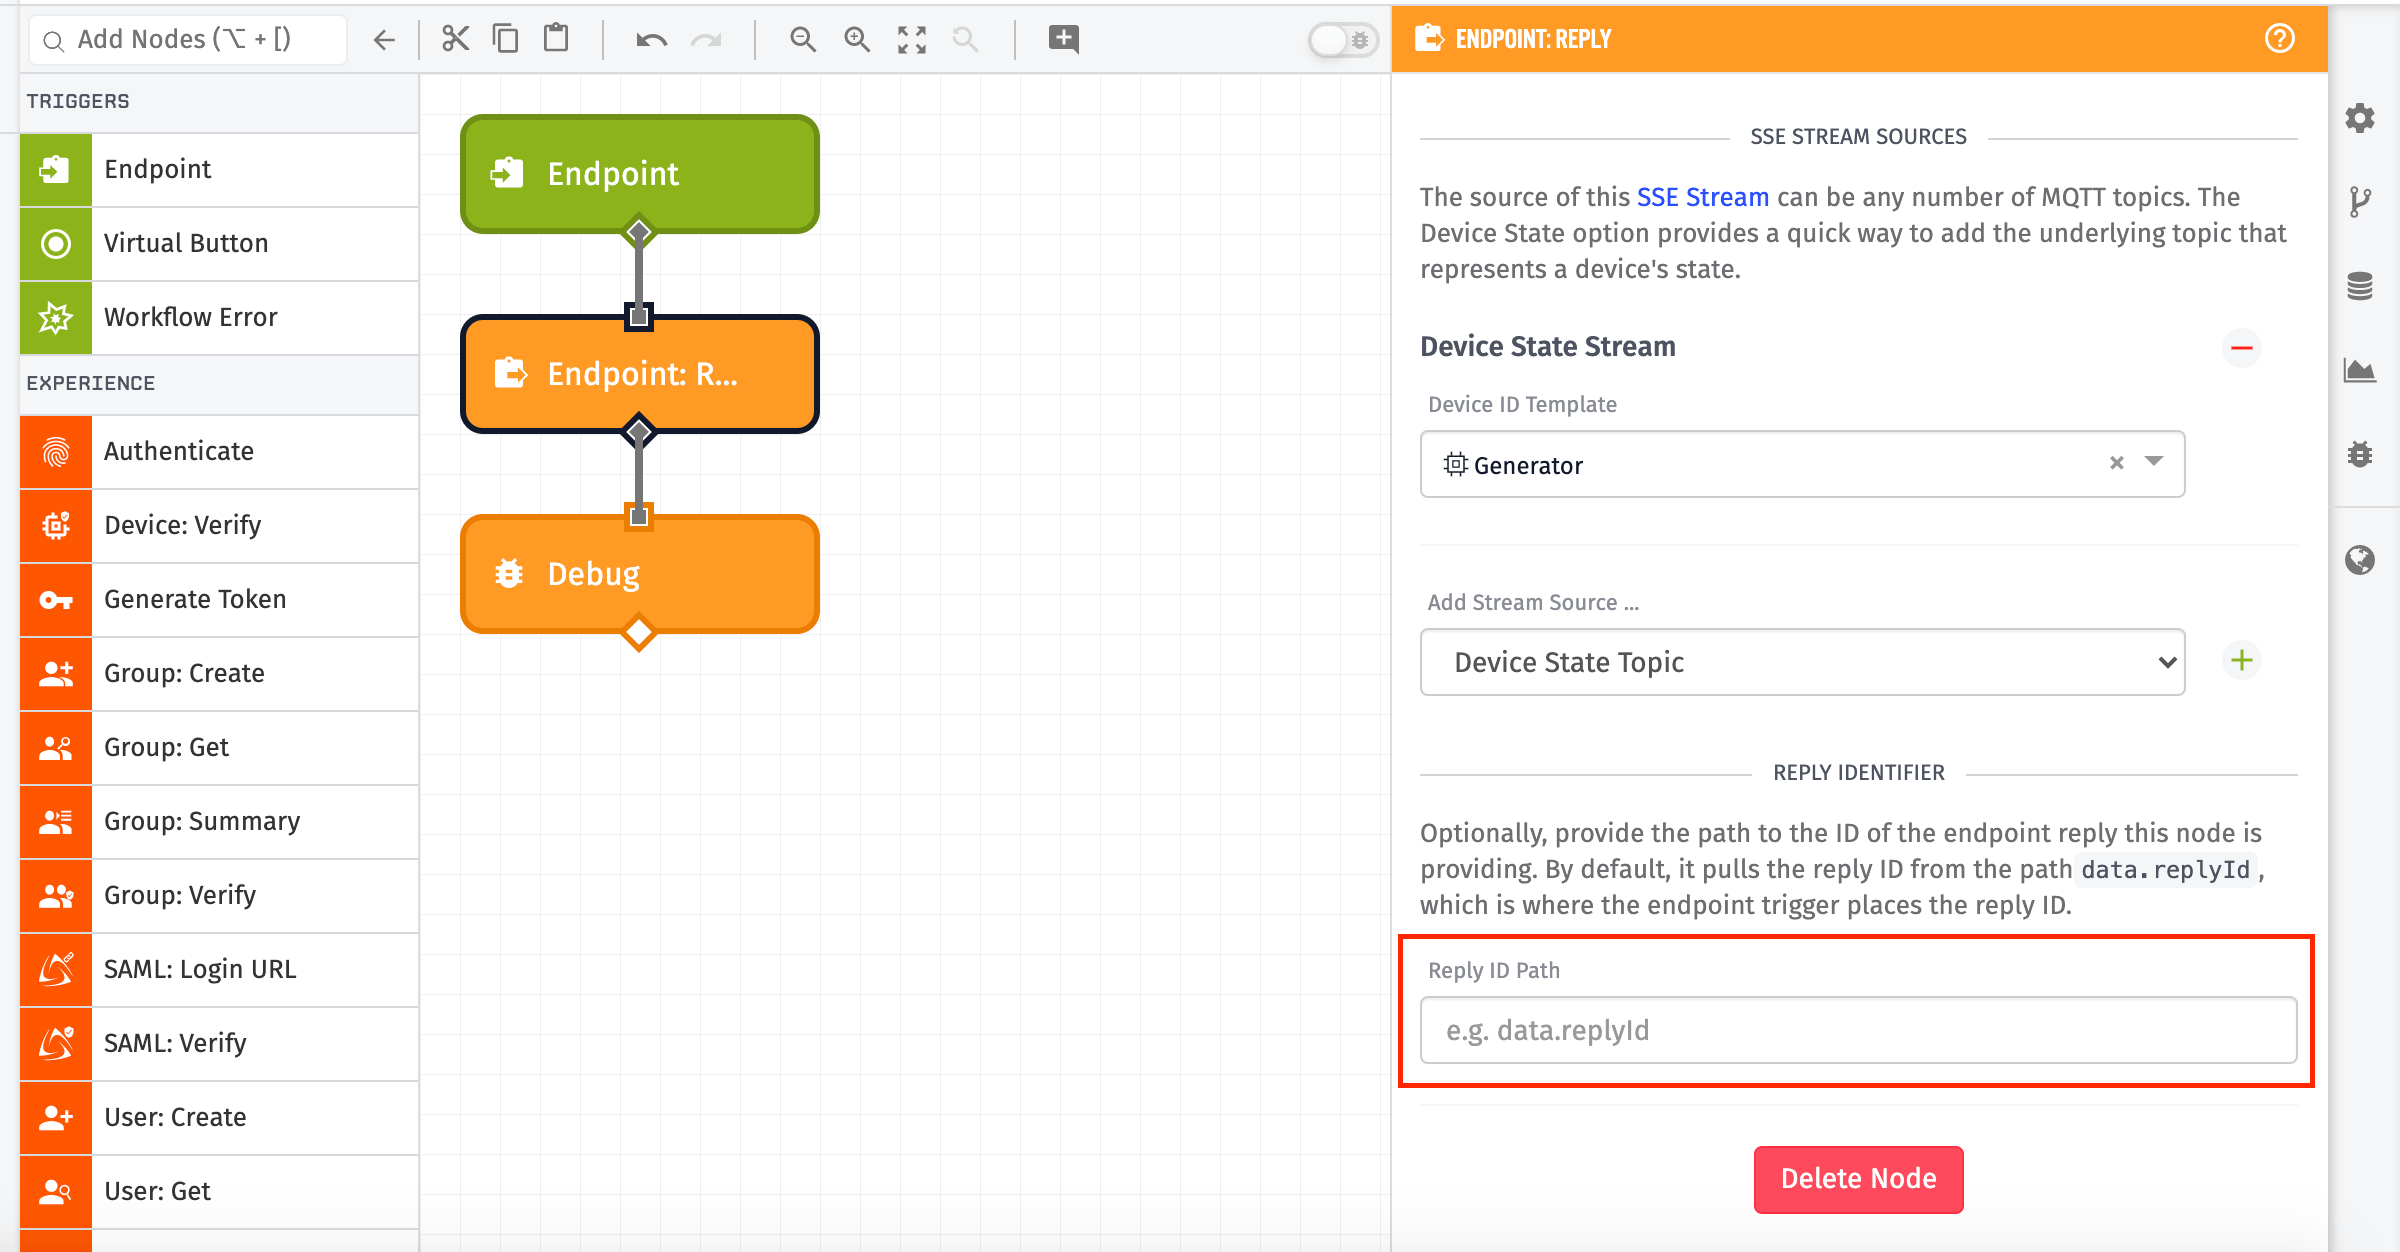Open versions branch icon in right sidebar

2360,202
